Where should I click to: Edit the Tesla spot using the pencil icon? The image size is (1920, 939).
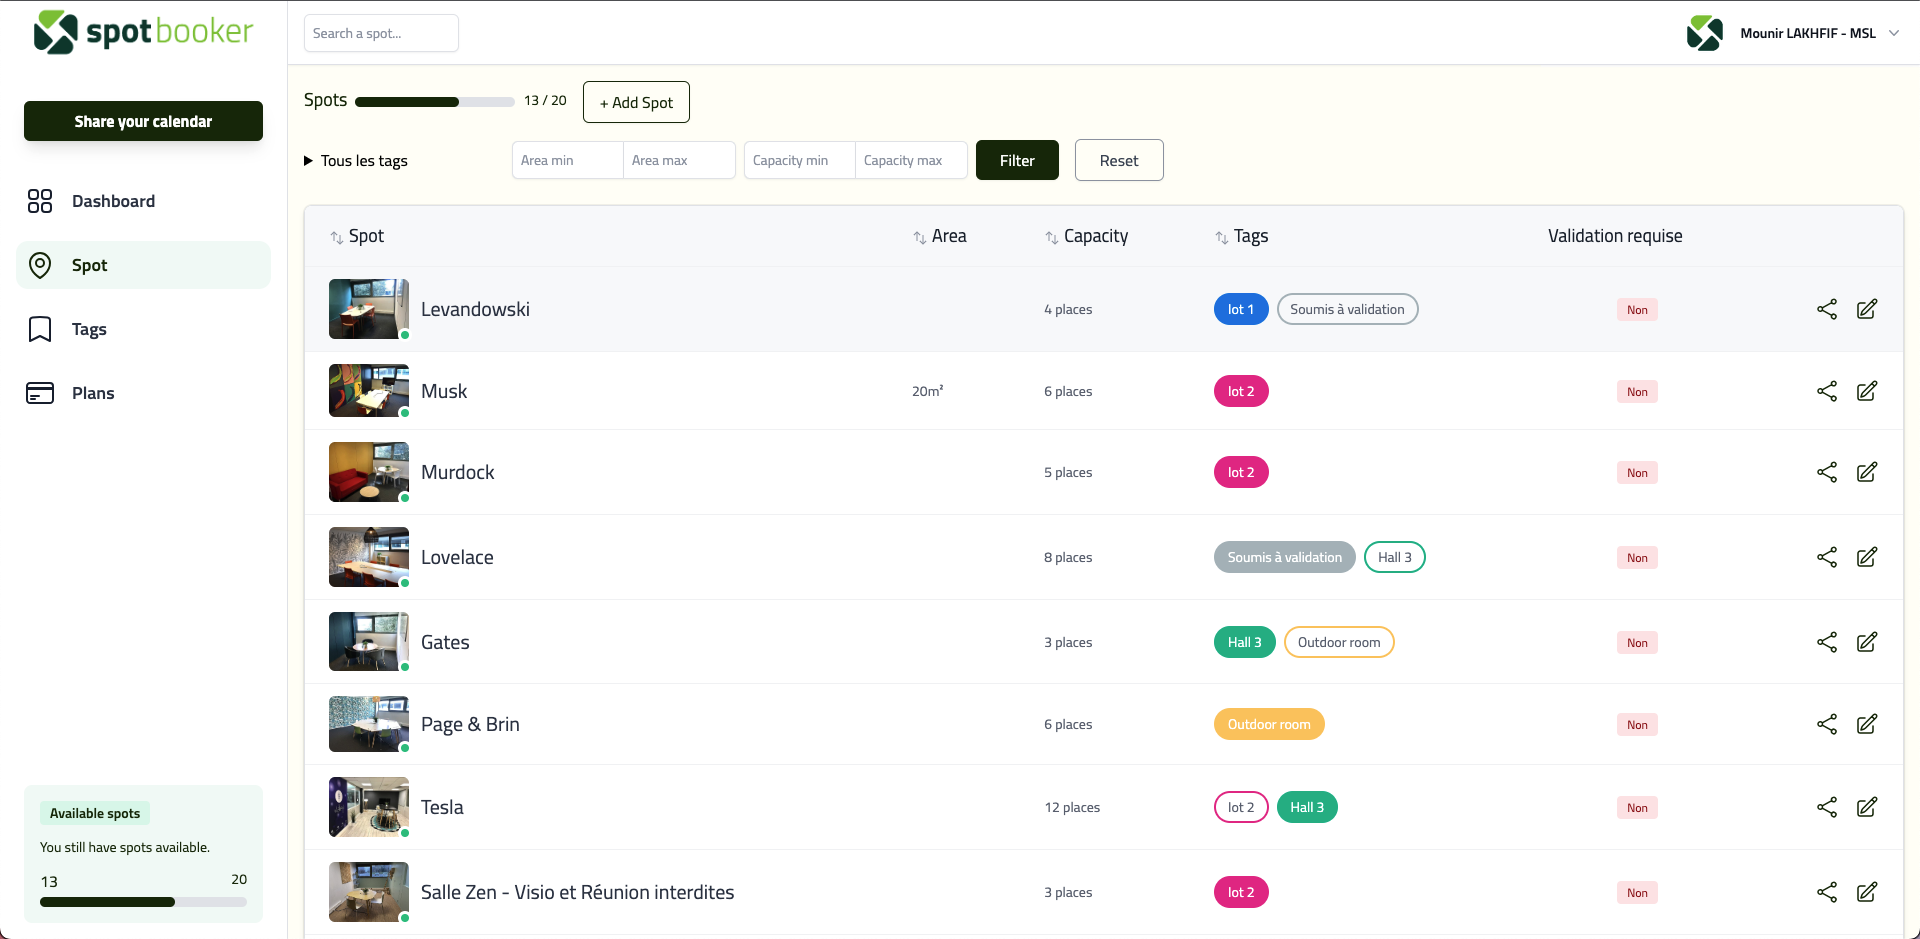click(x=1868, y=807)
